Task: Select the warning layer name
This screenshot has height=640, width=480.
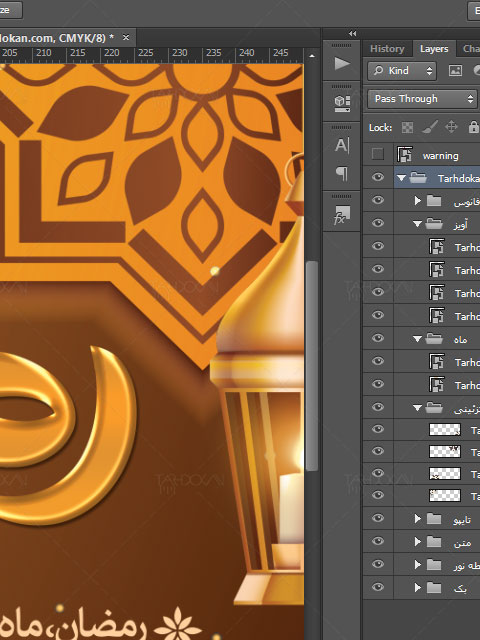Action: (x=440, y=156)
